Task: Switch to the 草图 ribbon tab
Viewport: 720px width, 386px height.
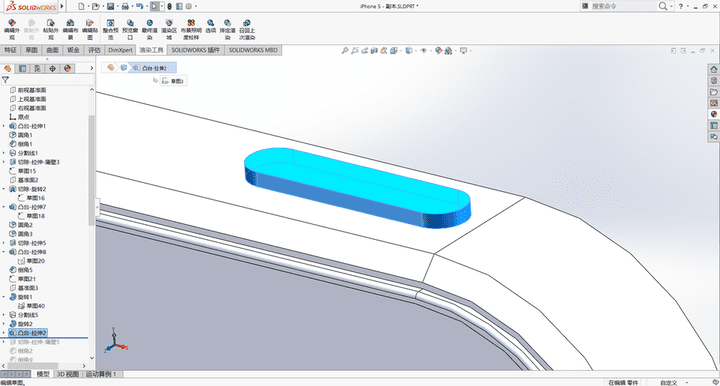Action: (x=32, y=50)
